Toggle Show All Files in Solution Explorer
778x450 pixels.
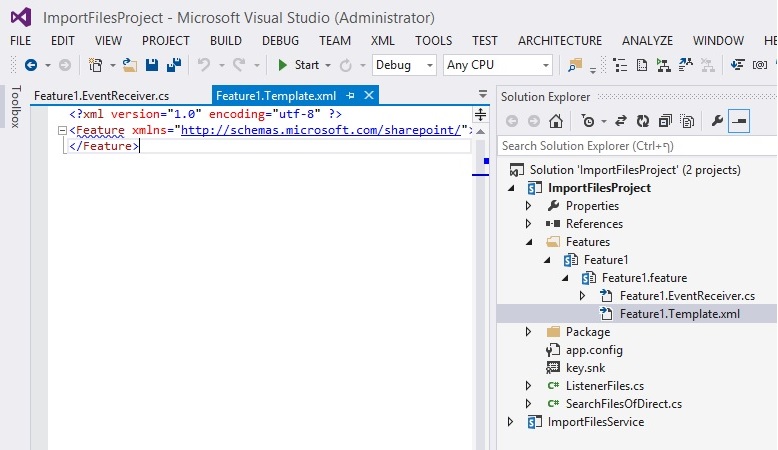pyautogui.click(x=687, y=121)
